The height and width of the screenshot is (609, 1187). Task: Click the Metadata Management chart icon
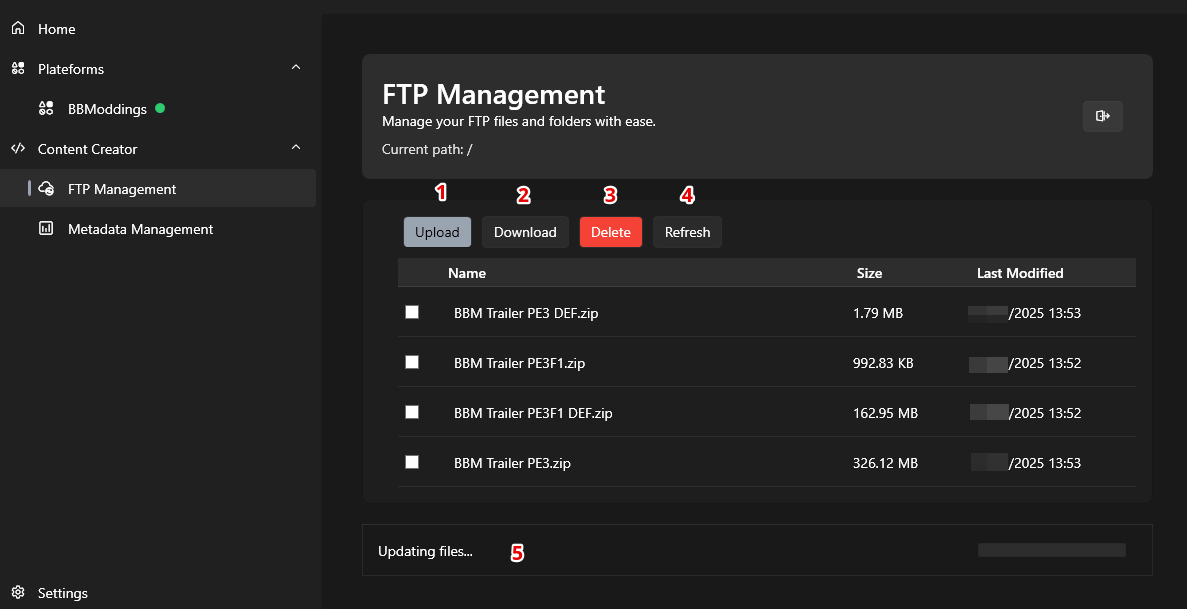(46, 229)
